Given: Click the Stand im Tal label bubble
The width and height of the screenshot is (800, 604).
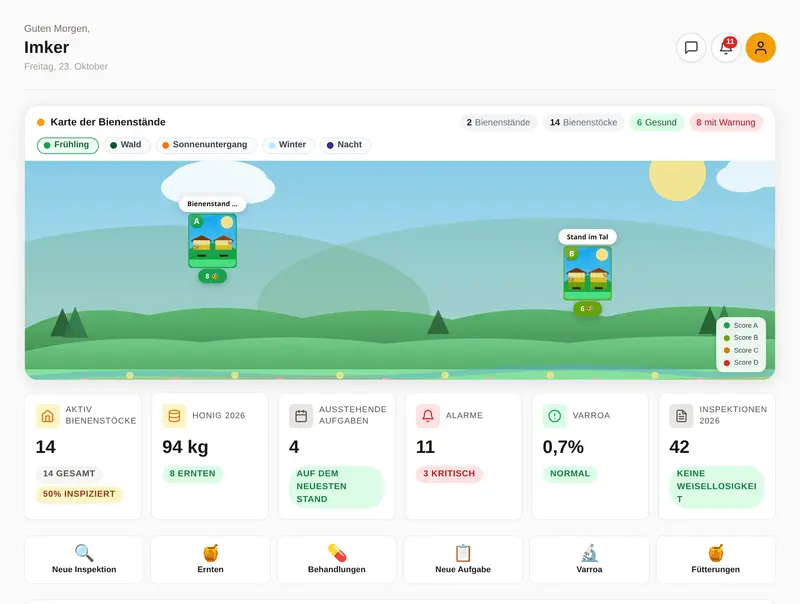Looking at the screenshot, I should tap(587, 237).
